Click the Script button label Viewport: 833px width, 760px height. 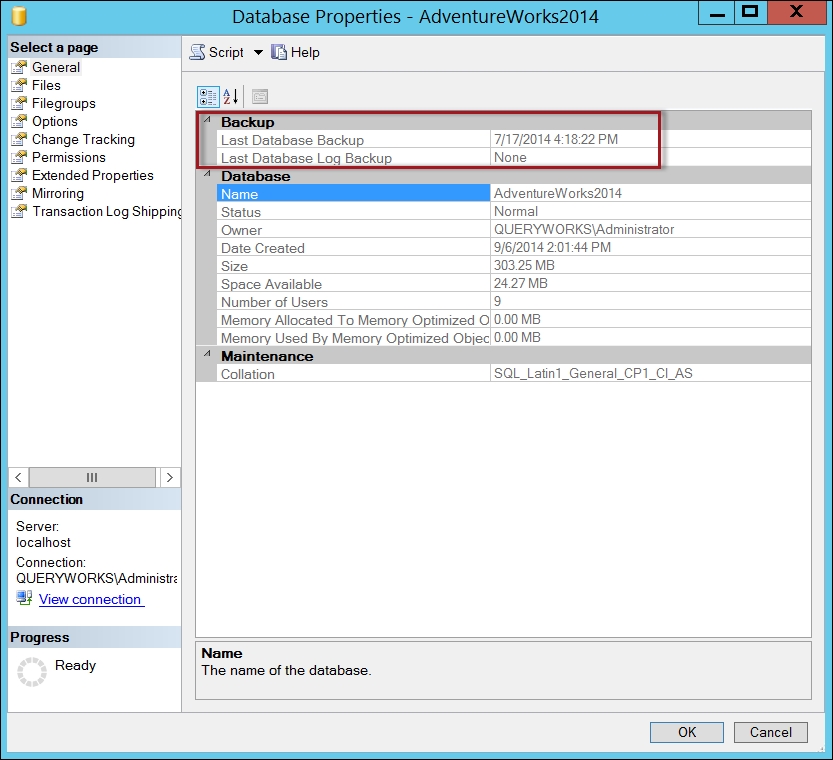tap(226, 53)
